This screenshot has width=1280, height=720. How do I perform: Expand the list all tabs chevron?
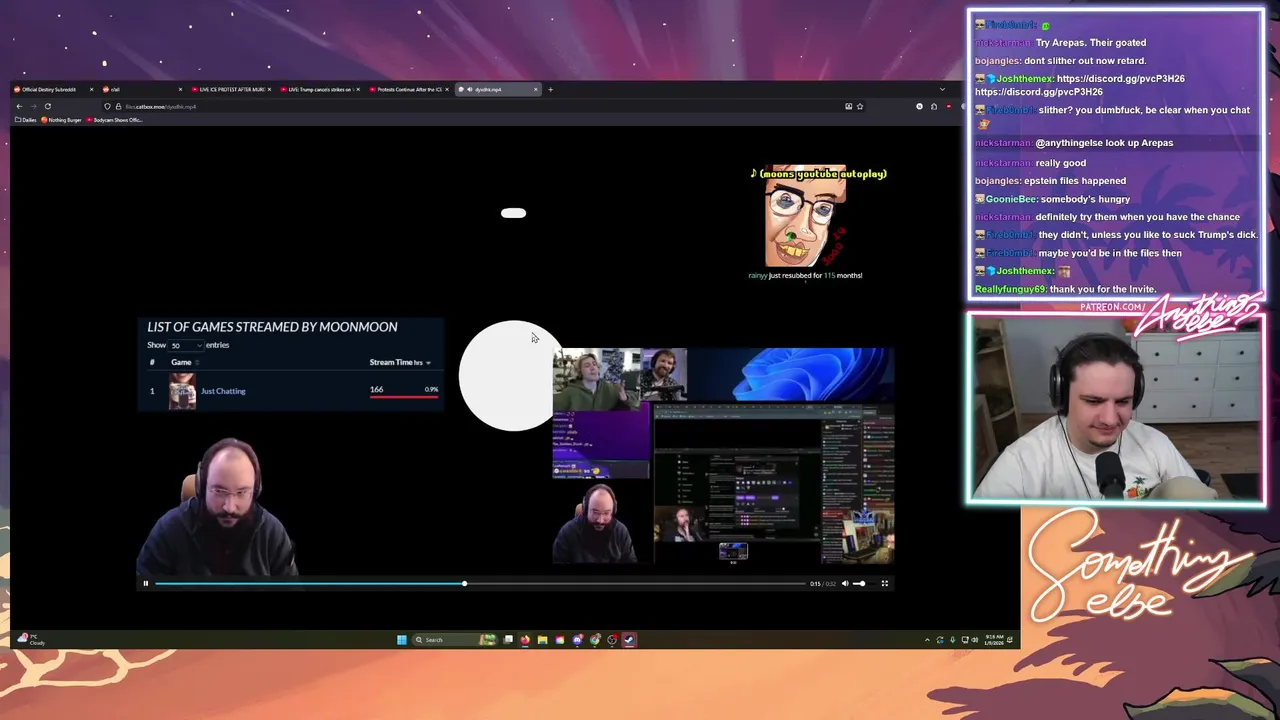(942, 89)
